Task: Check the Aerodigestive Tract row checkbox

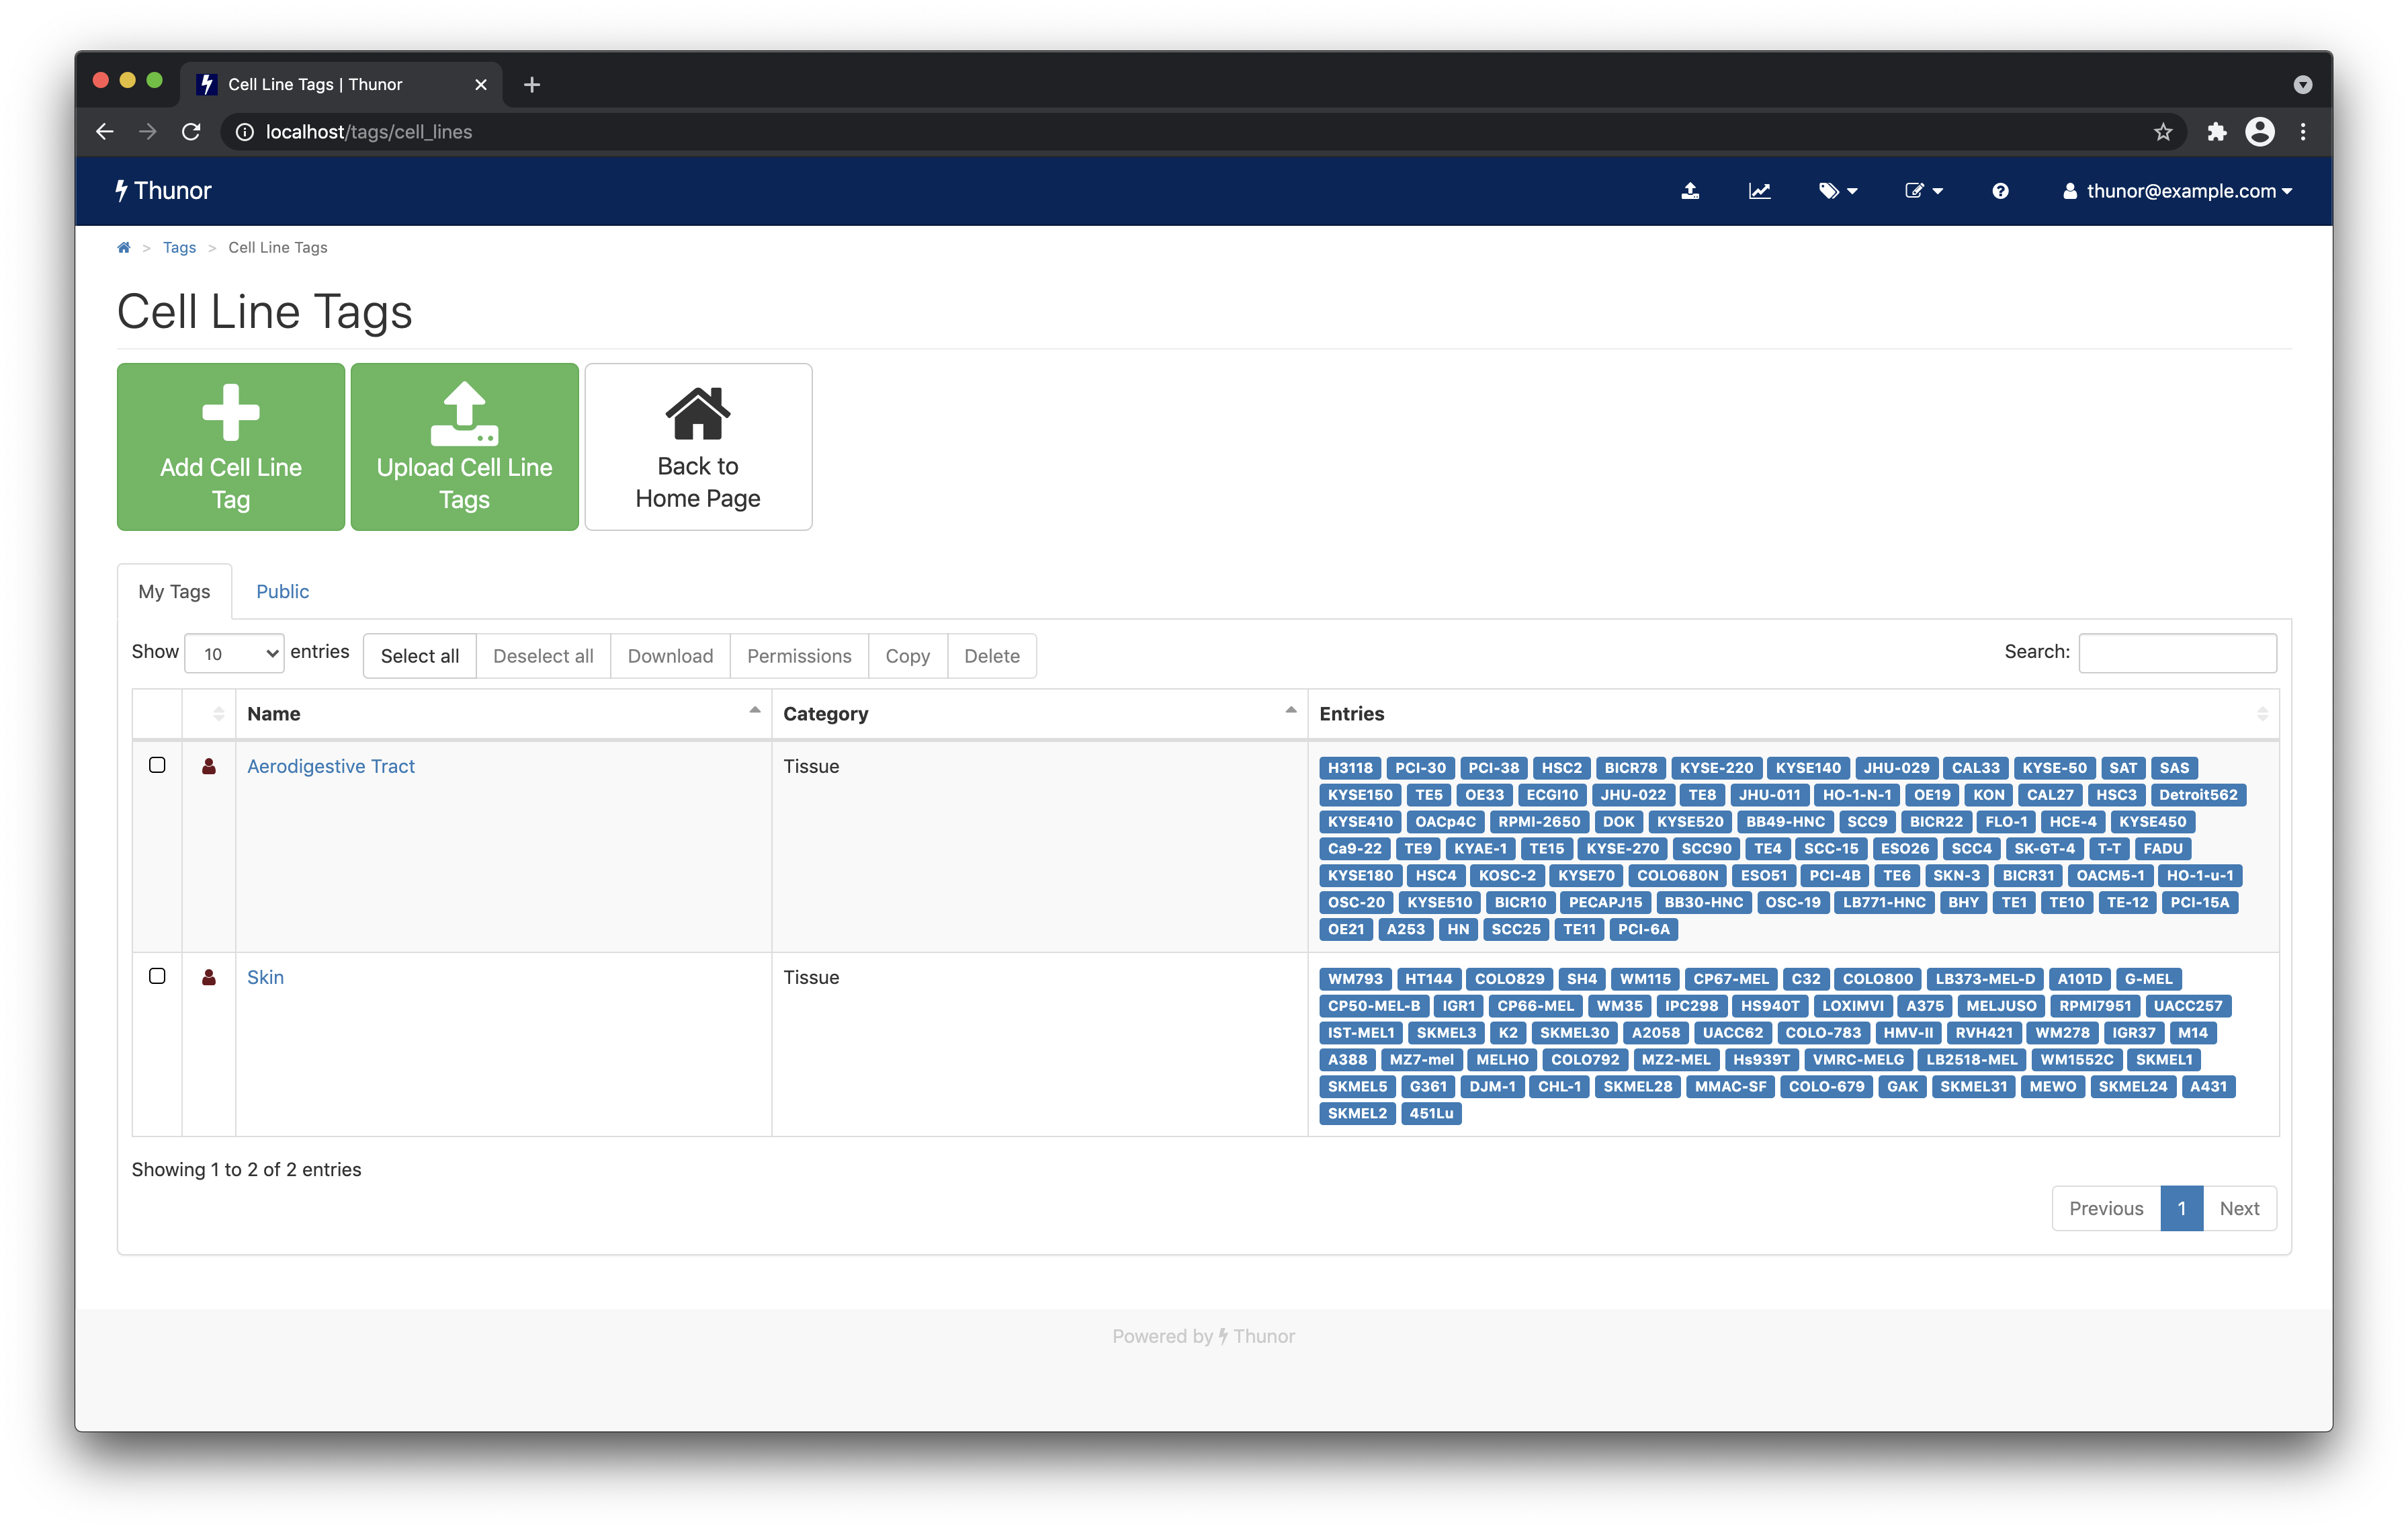Action: (157, 765)
